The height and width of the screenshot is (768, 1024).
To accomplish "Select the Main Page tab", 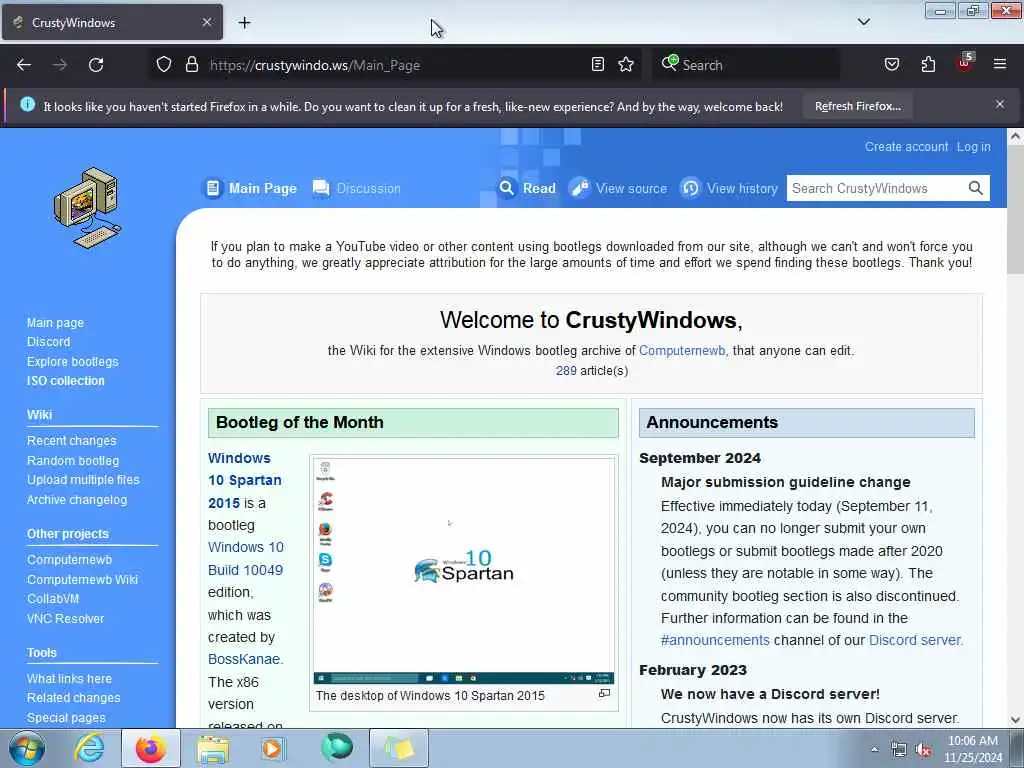I will pyautogui.click(x=250, y=188).
